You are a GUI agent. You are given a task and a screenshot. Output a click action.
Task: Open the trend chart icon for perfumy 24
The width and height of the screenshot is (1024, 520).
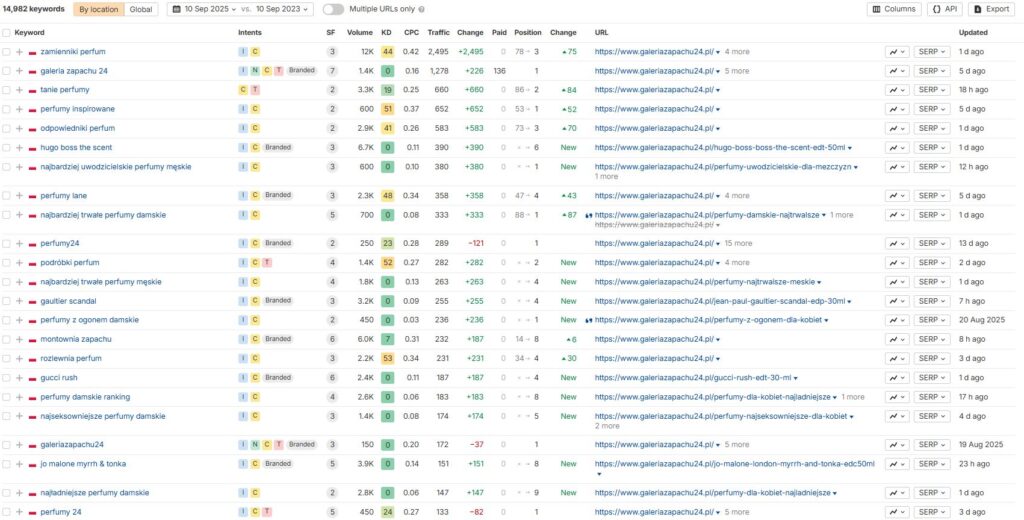(x=897, y=512)
